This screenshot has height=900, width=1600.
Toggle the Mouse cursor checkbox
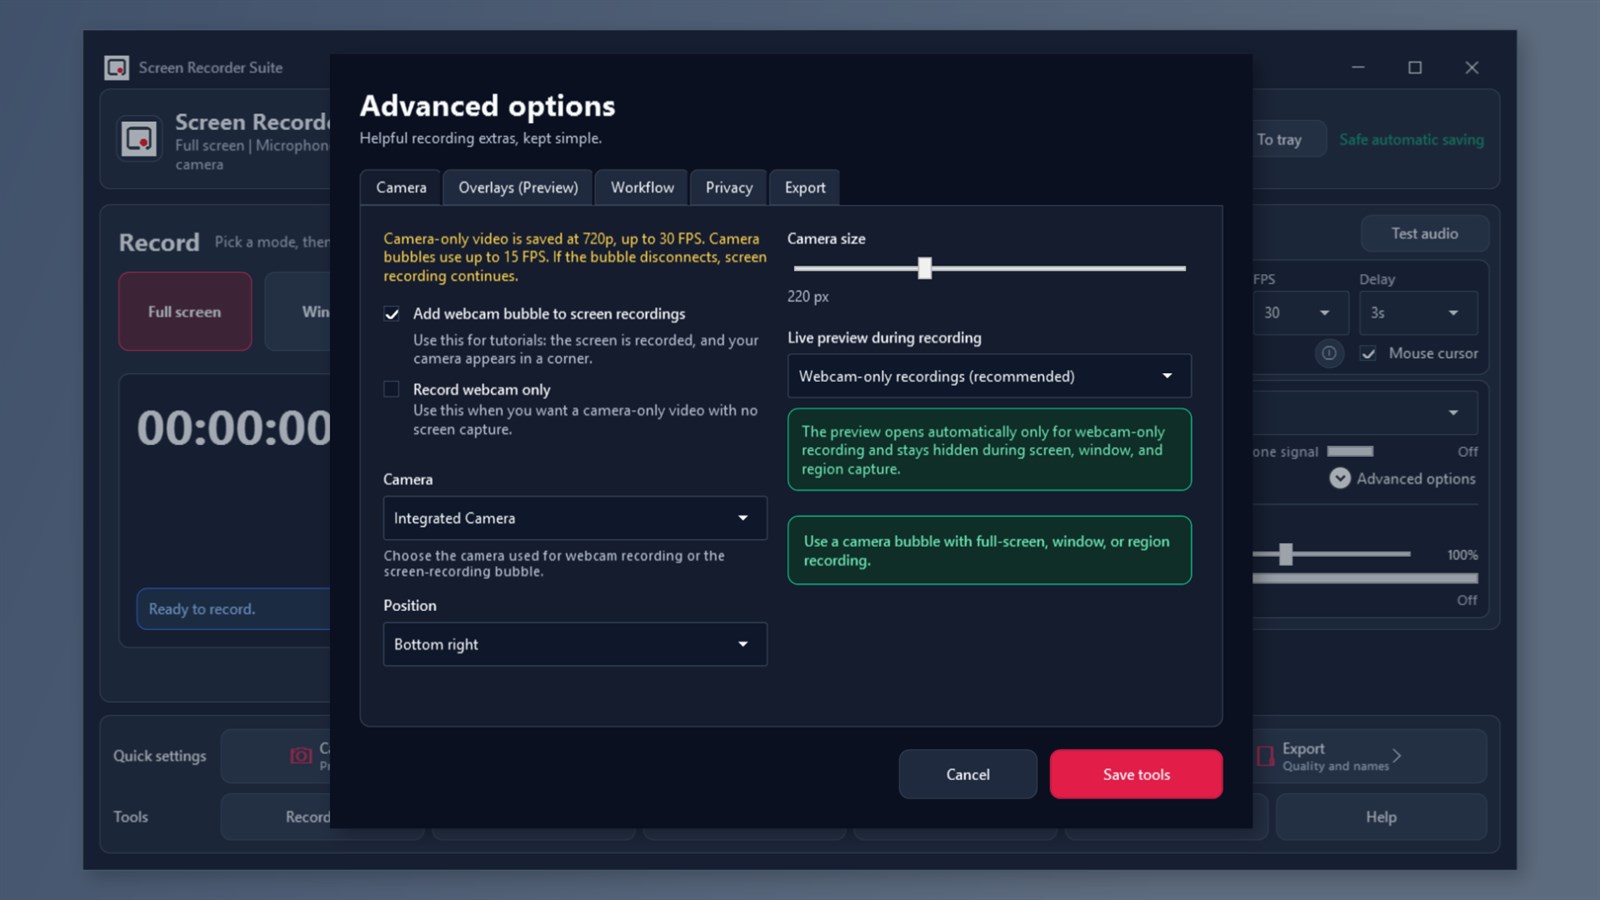click(1368, 353)
